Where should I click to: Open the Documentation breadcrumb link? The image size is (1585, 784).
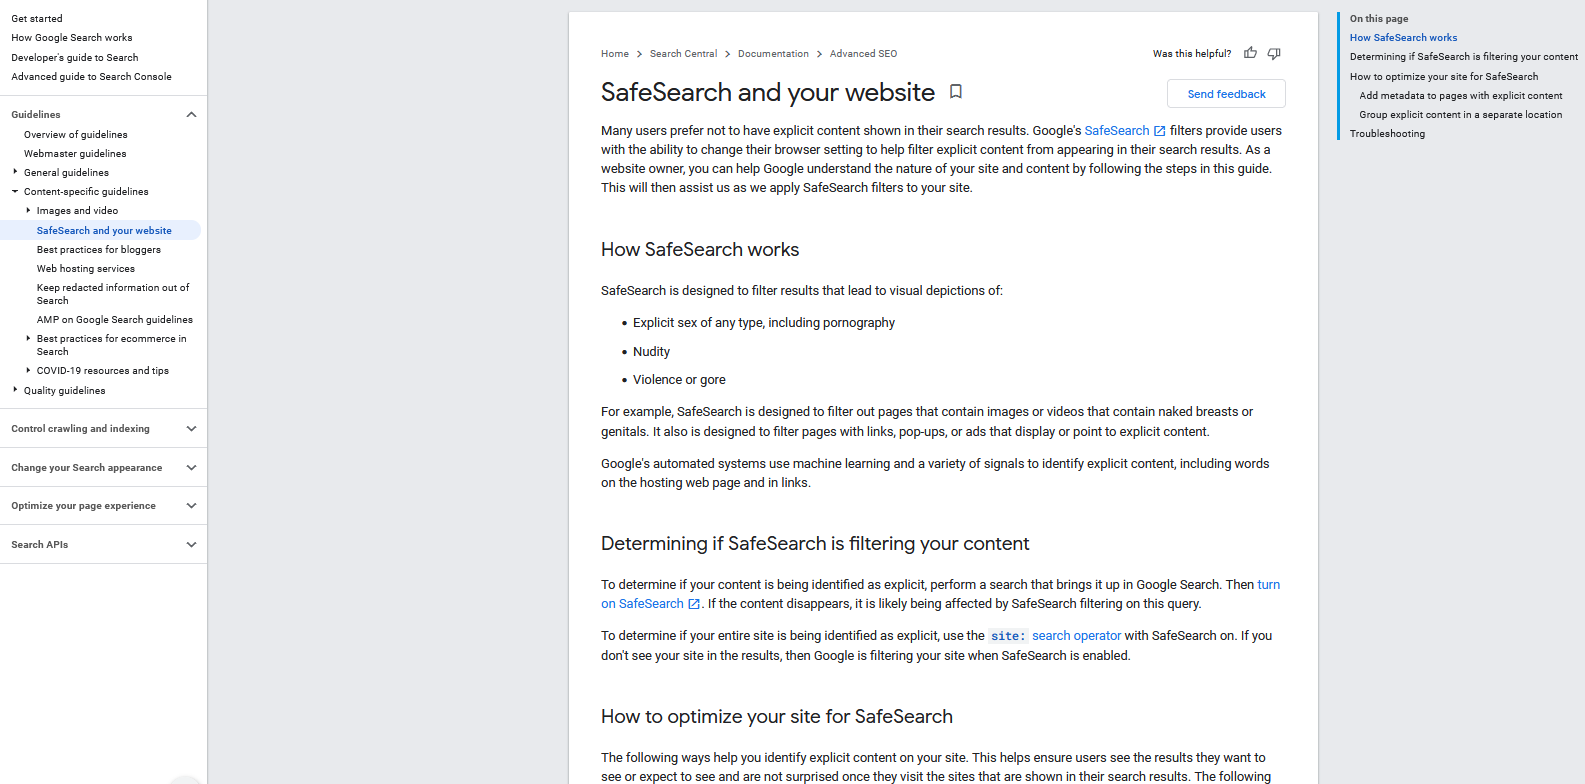(x=773, y=54)
